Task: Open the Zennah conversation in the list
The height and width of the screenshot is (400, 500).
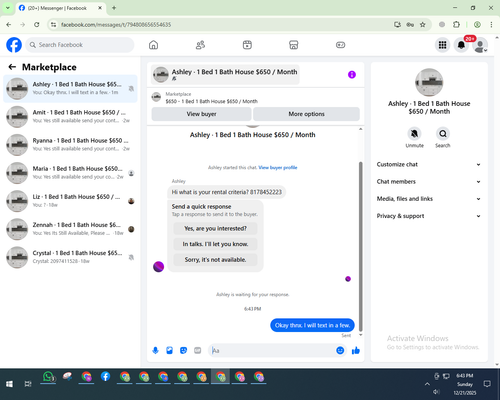Action: 70,229
